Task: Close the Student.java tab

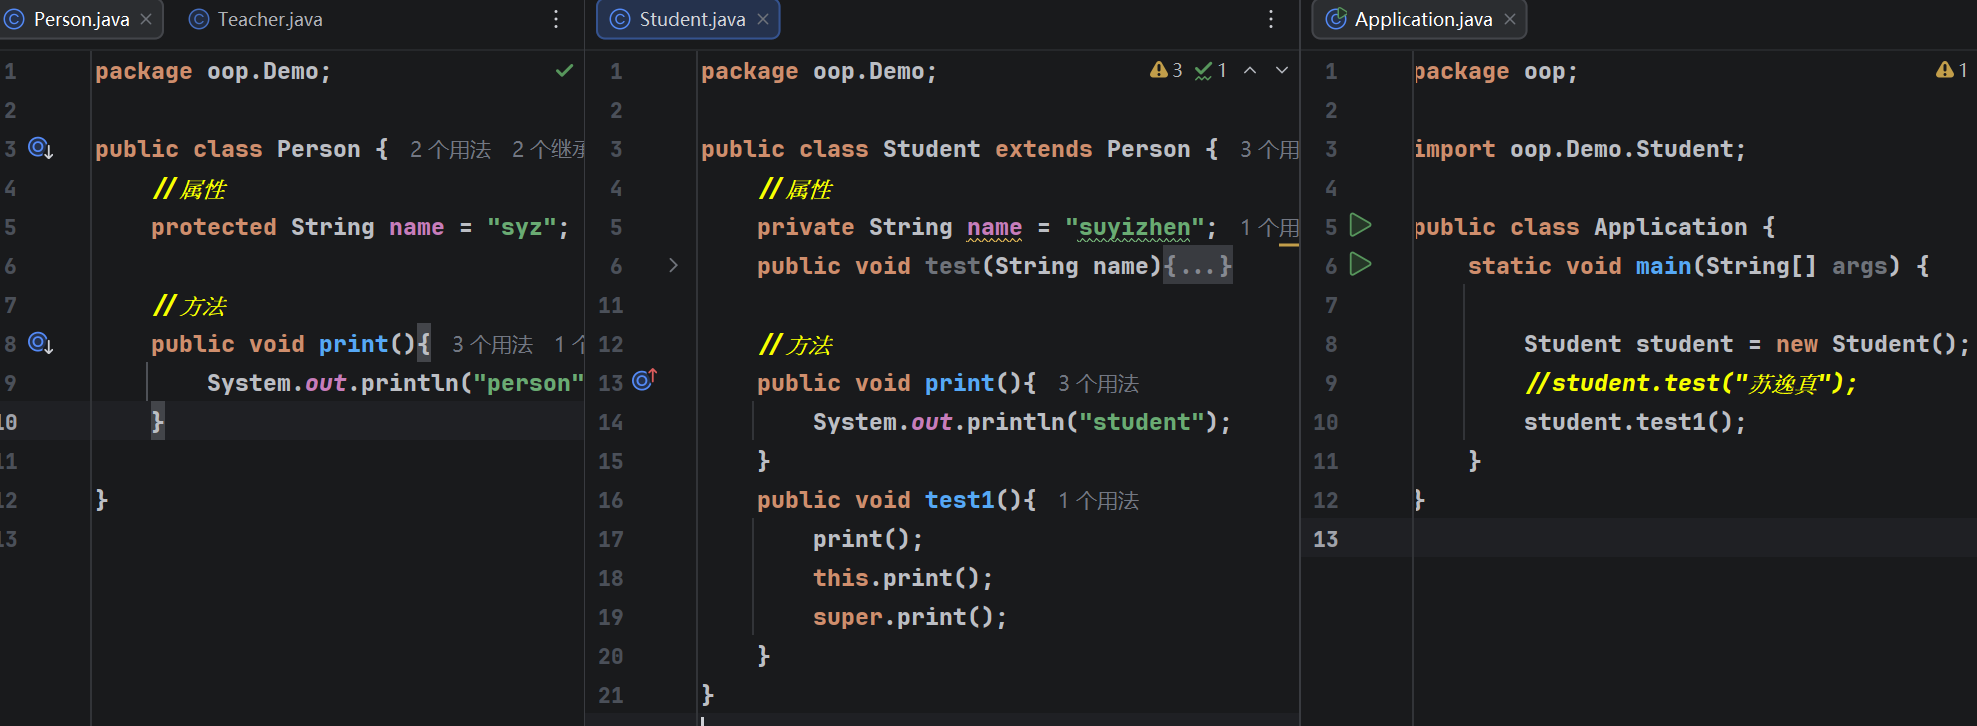Action: coord(763,19)
